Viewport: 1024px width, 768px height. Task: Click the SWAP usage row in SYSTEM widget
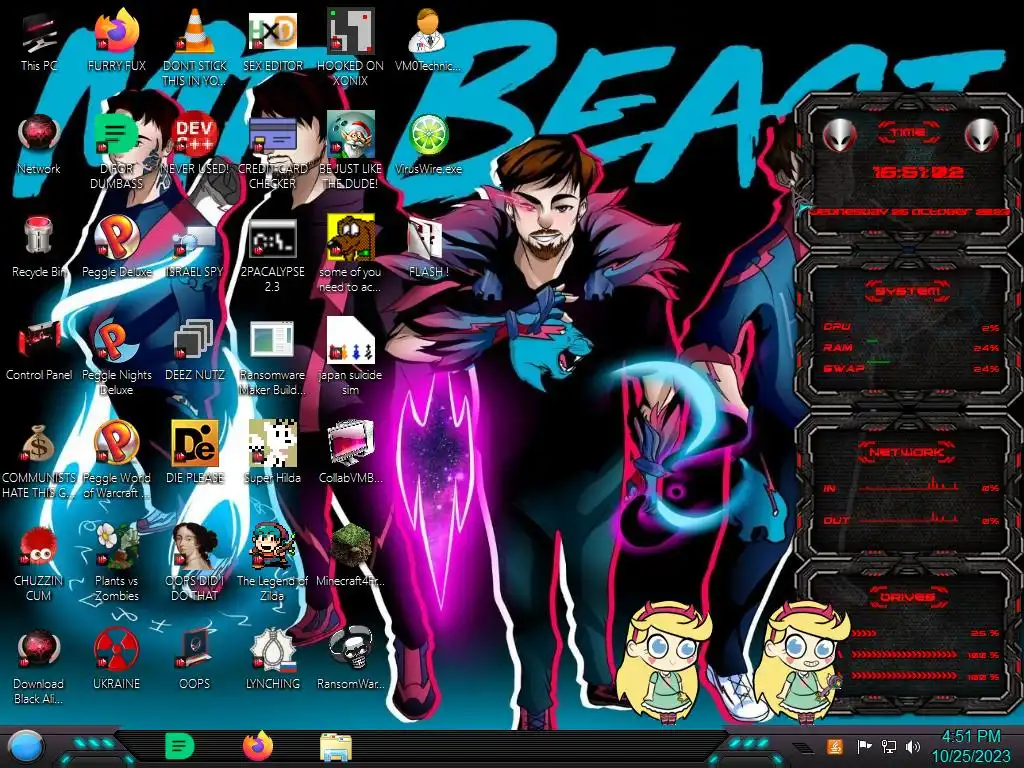click(911, 369)
